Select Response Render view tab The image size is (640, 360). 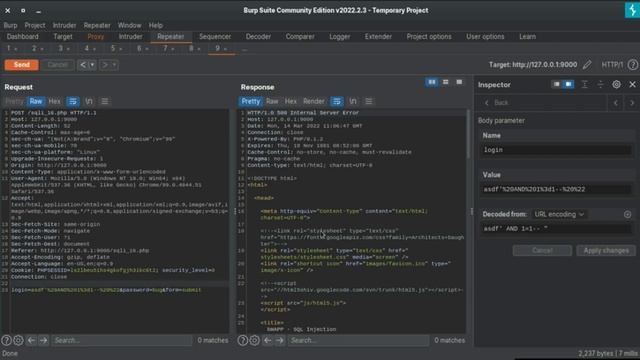pyautogui.click(x=313, y=101)
